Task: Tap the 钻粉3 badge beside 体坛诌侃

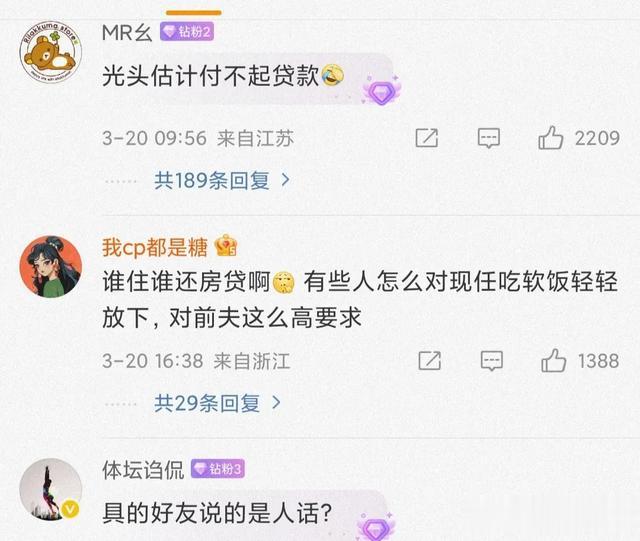Action: 218,469
